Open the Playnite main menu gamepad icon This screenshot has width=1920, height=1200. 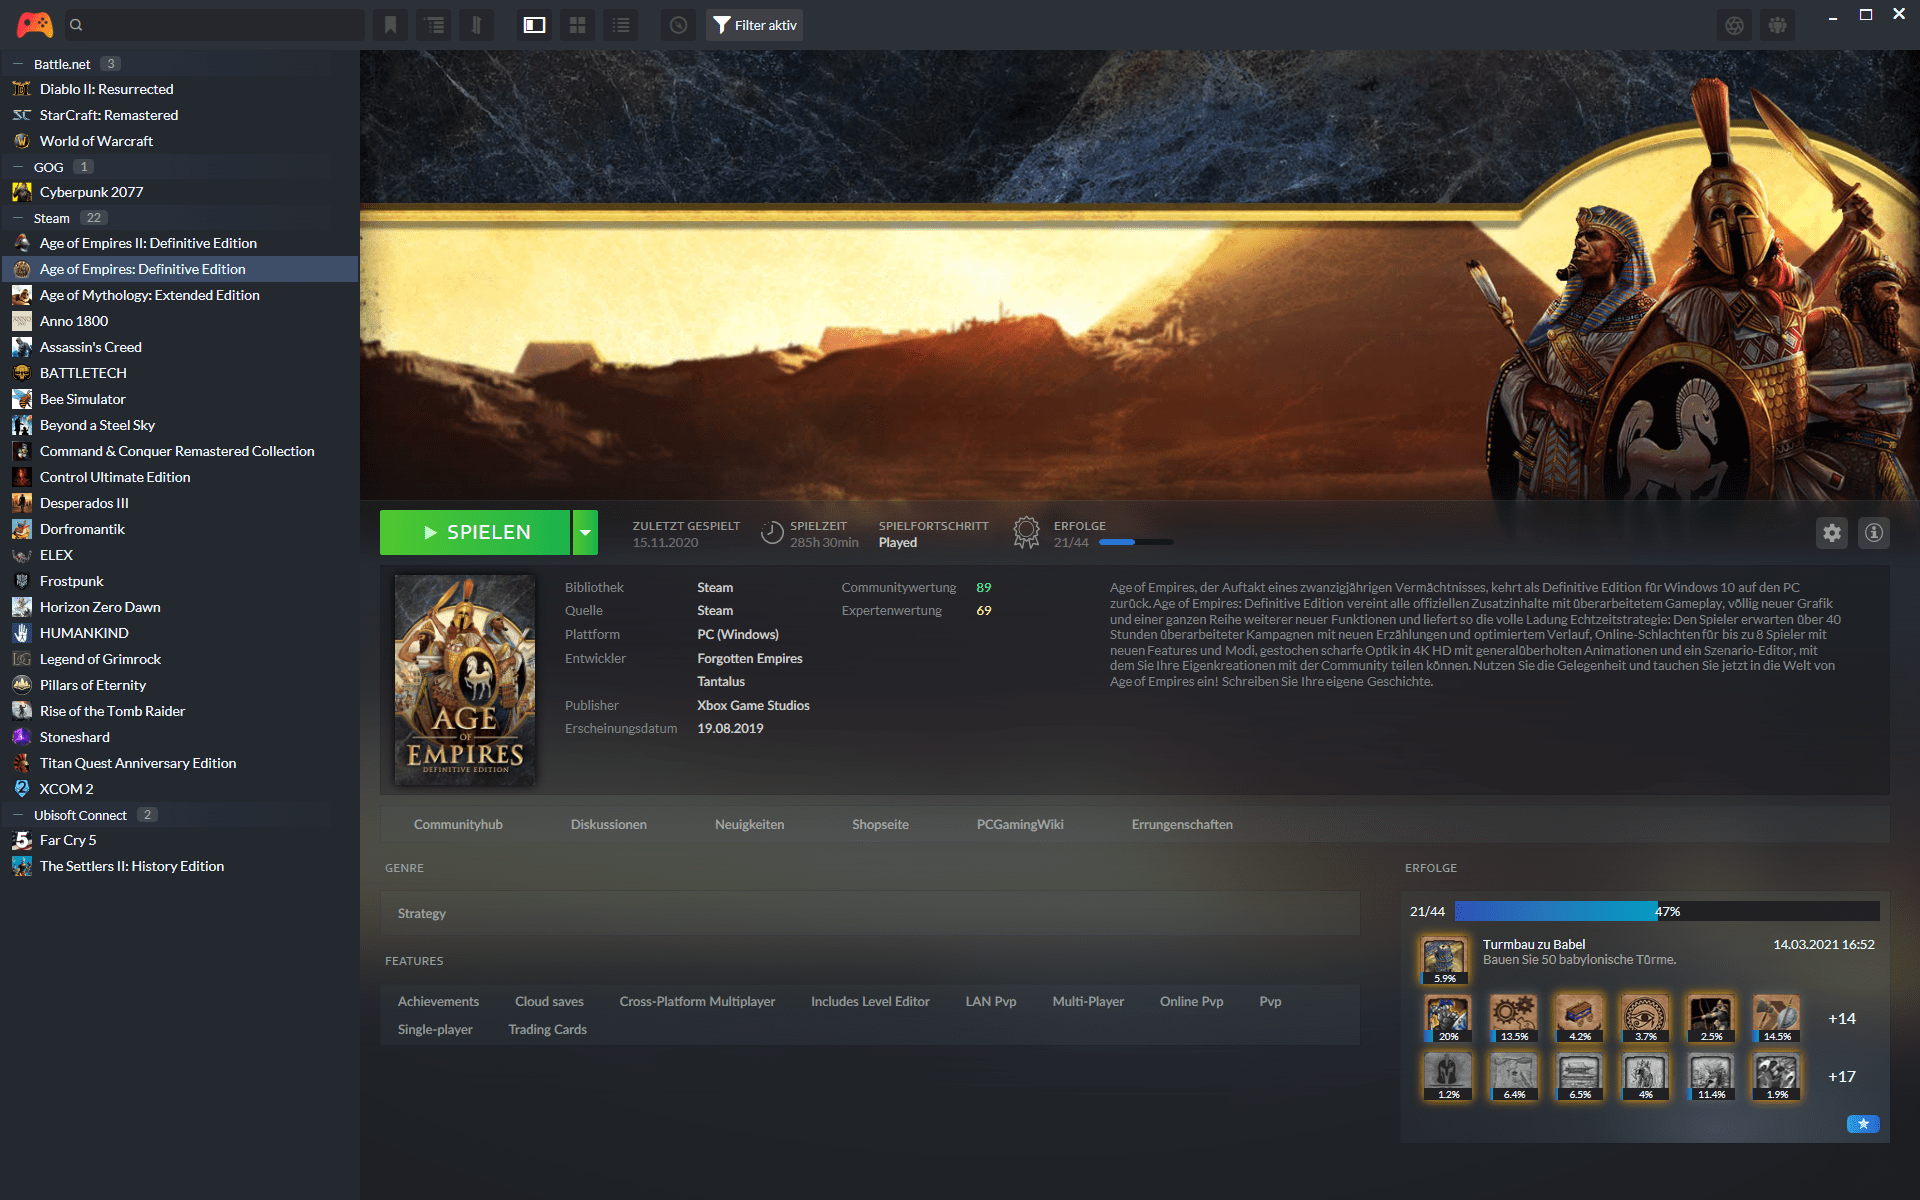coord(35,25)
